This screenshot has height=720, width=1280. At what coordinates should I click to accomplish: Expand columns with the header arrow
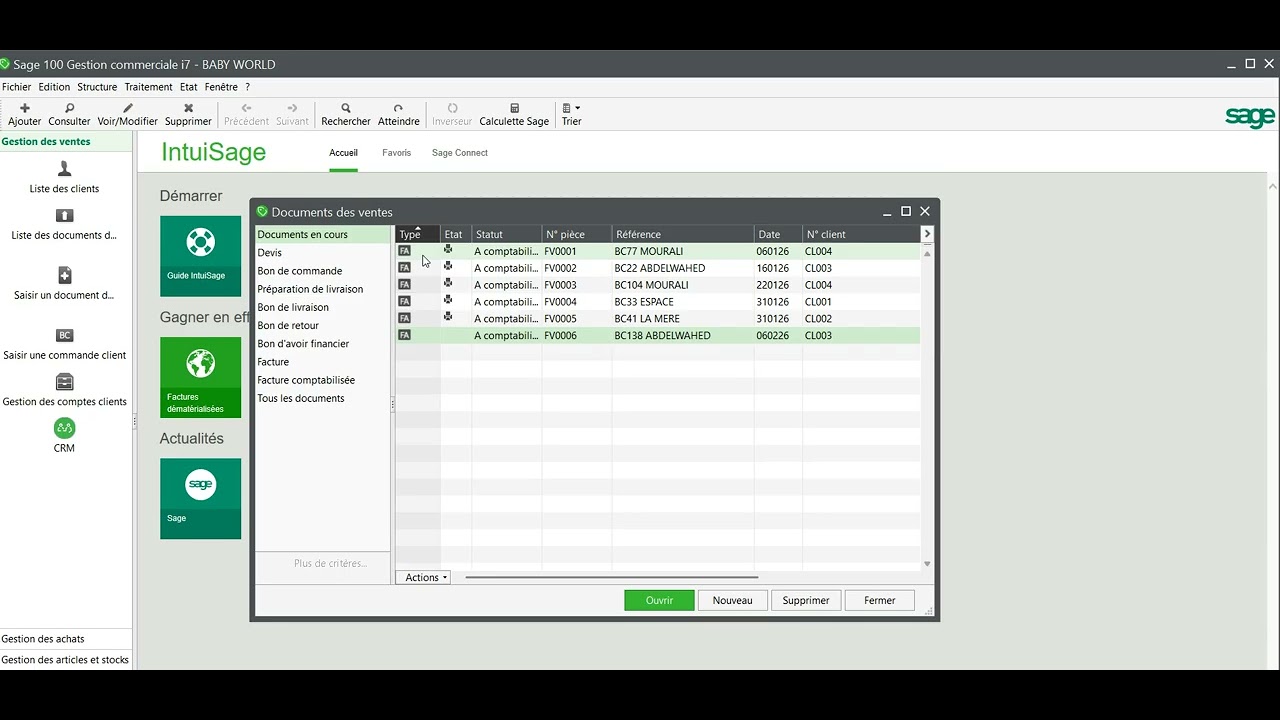tap(927, 234)
